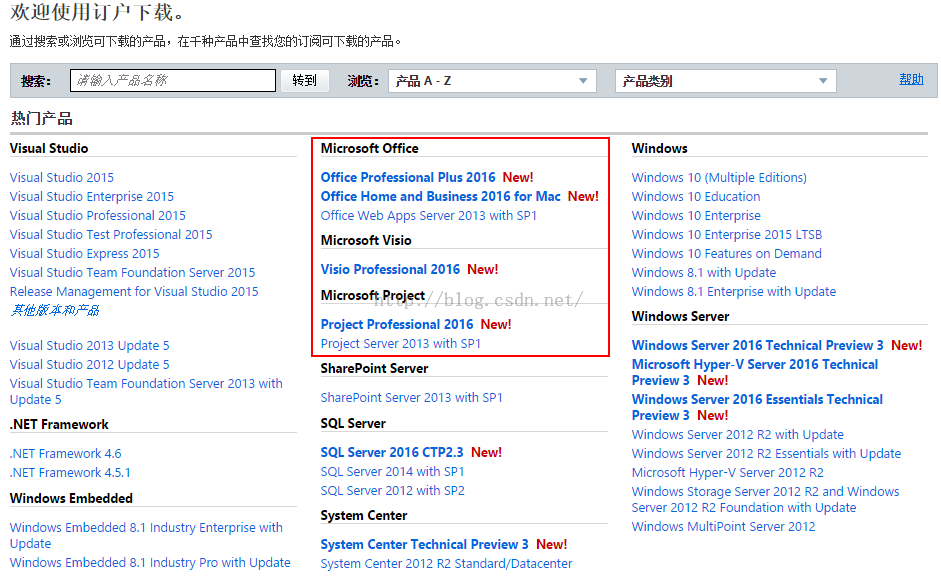This screenshot has height=579, width=941.
Task: Open Windows Server 2012 R2 Essentials with Update
Action: pos(766,454)
